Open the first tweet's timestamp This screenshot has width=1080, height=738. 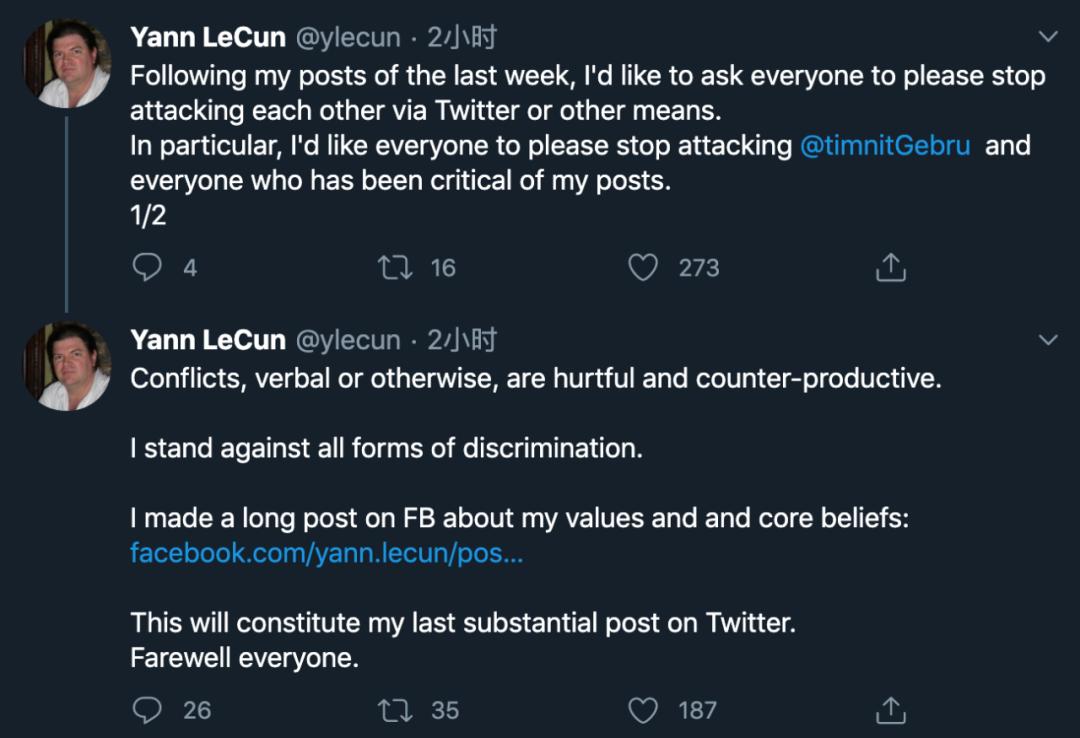point(462,38)
